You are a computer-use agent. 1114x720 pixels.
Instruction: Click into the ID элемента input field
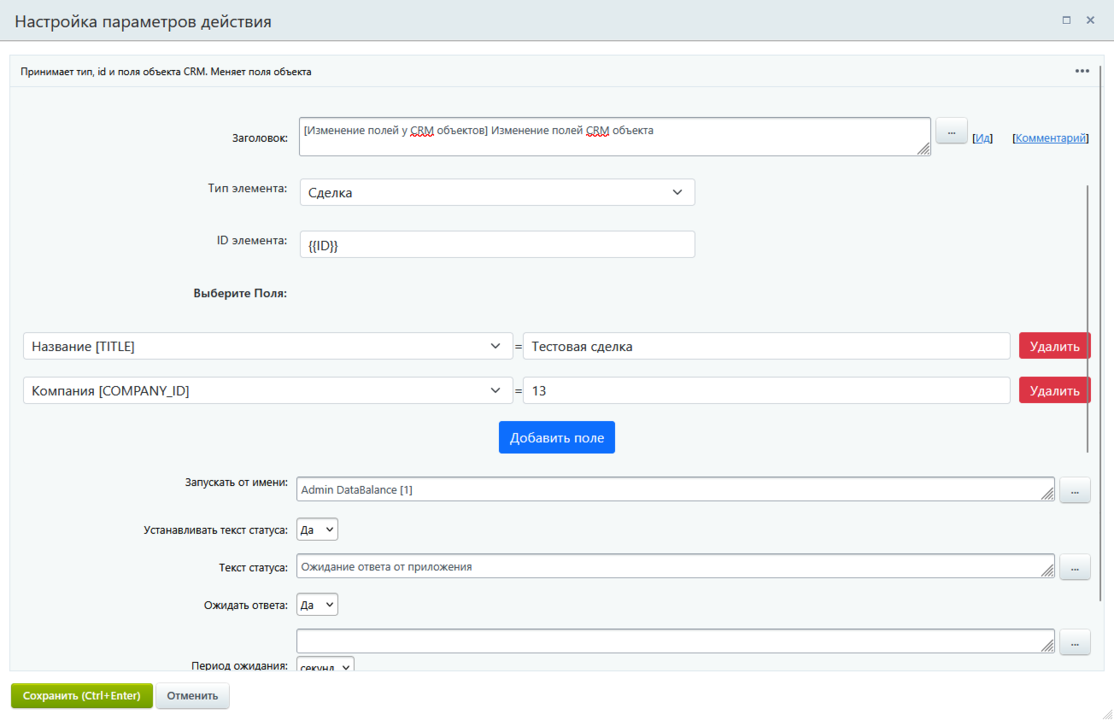coord(497,244)
